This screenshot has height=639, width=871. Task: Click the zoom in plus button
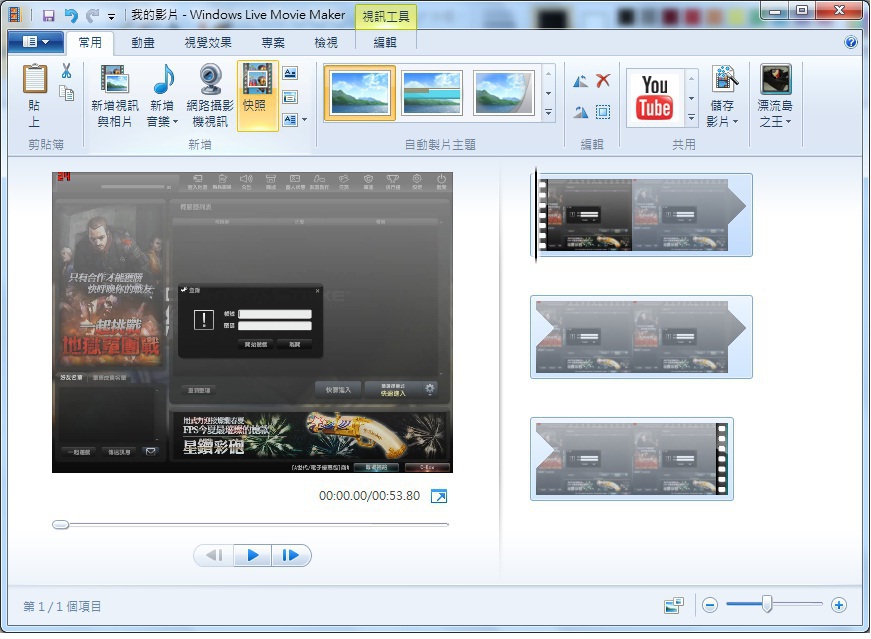tap(839, 605)
